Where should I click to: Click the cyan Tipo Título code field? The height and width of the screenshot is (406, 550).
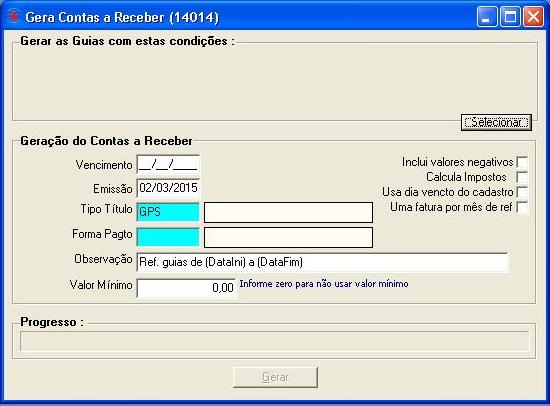[168, 212]
